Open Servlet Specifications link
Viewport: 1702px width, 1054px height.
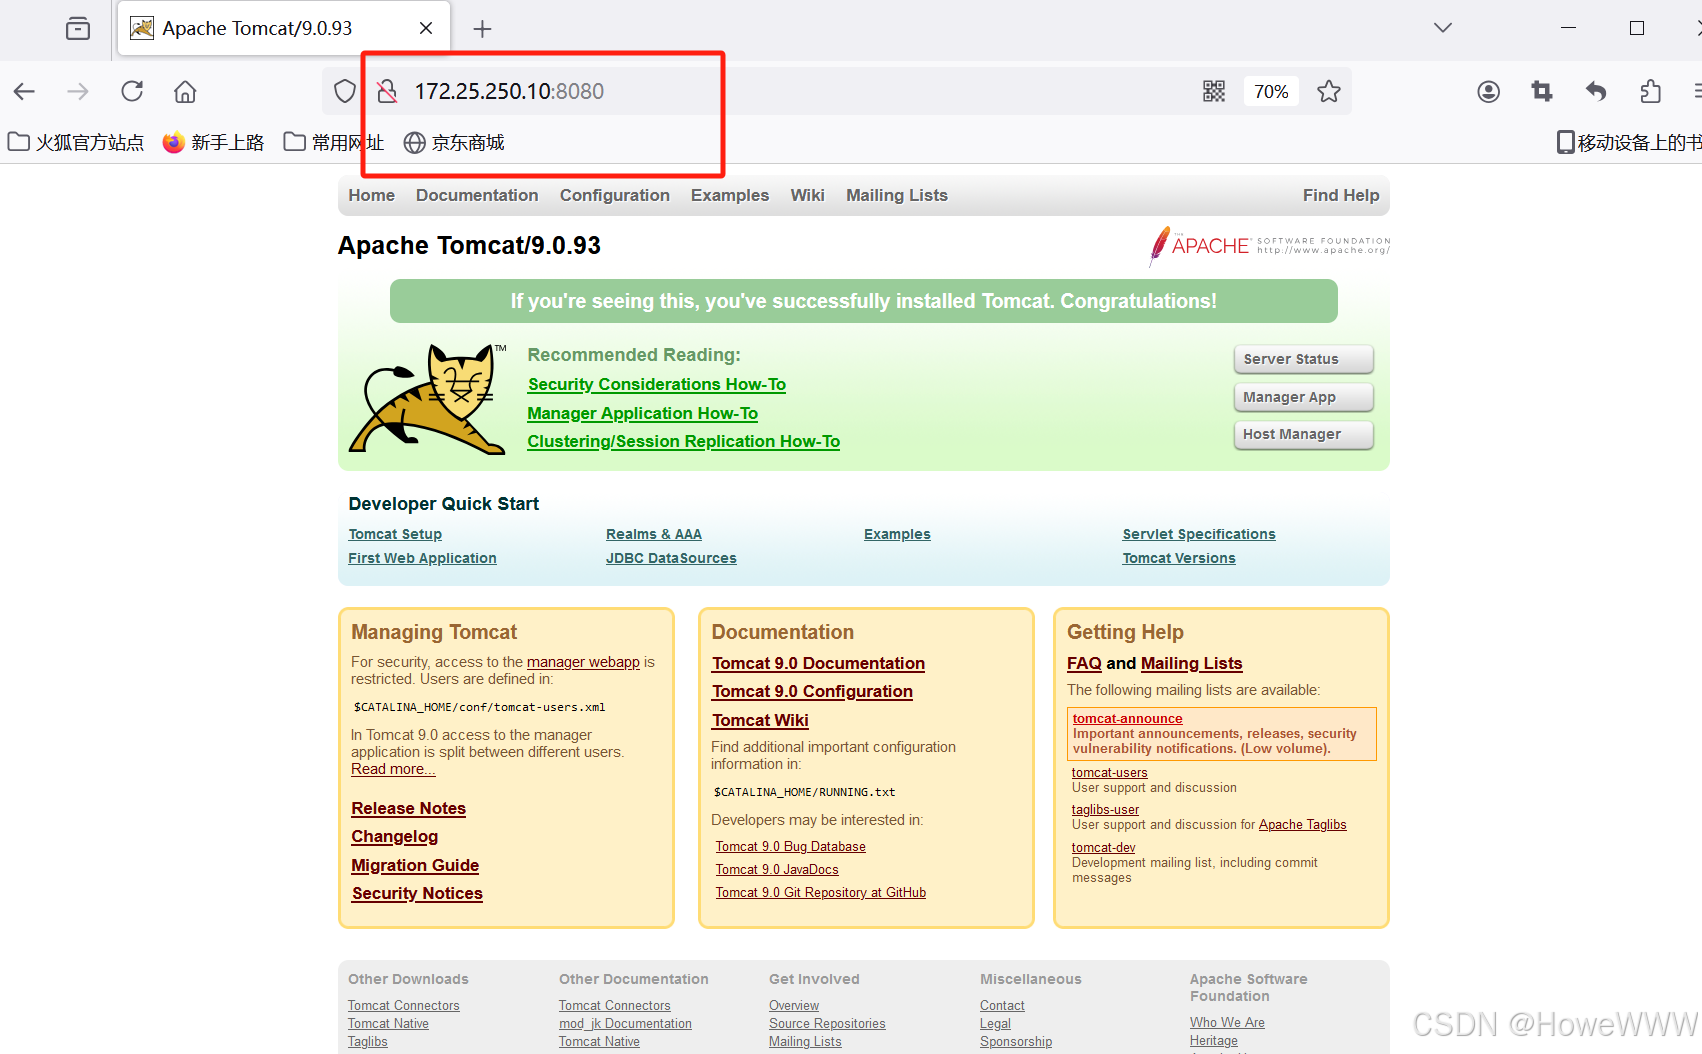(1199, 534)
